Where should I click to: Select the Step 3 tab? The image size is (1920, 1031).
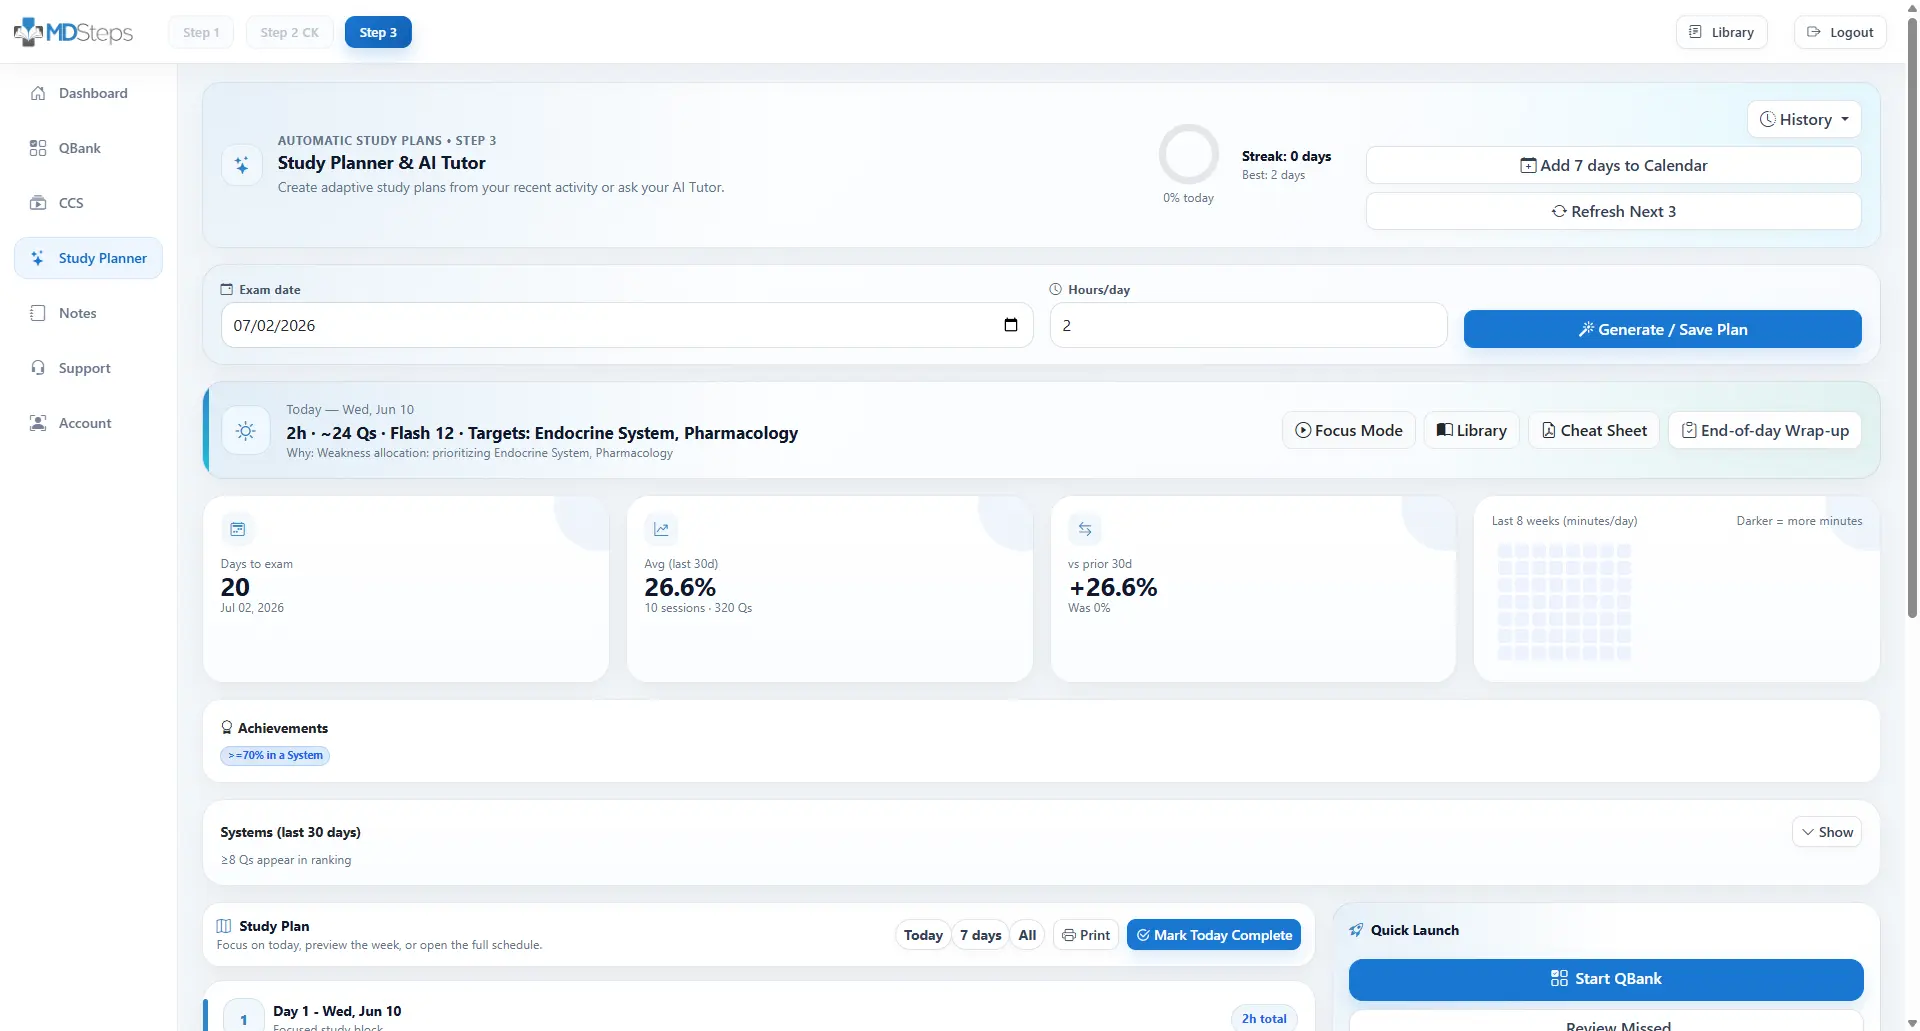click(378, 32)
